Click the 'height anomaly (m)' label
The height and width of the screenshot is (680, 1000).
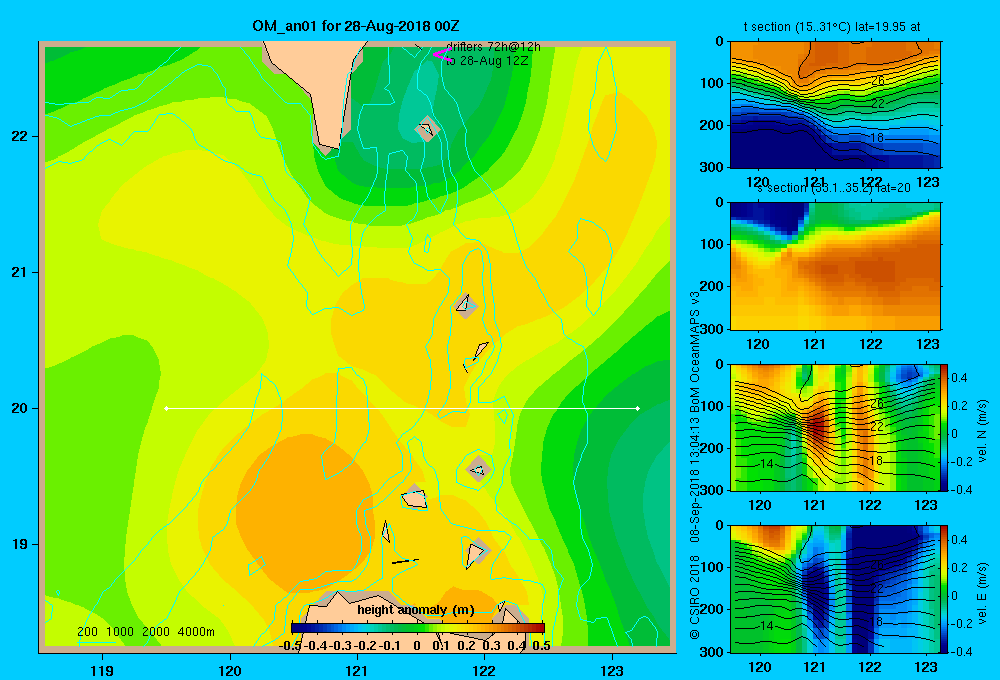tap(416, 610)
